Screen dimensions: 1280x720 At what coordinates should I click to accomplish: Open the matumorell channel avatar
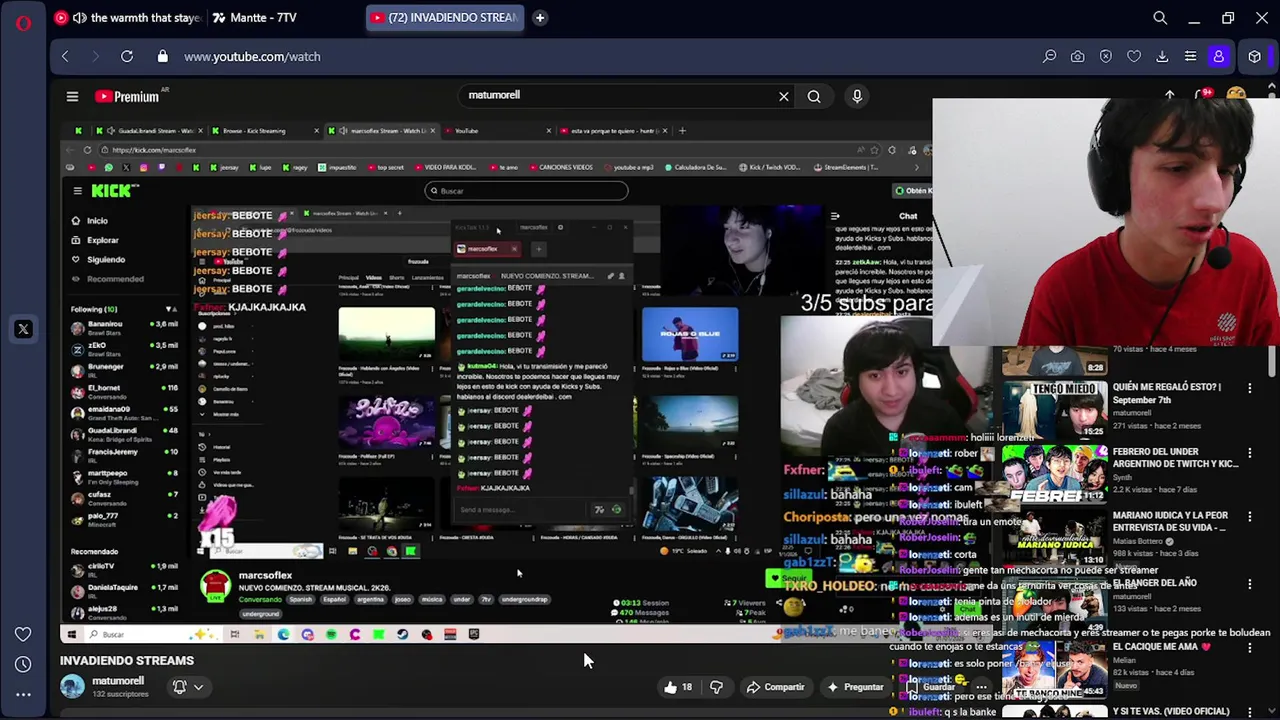[x=72, y=686]
